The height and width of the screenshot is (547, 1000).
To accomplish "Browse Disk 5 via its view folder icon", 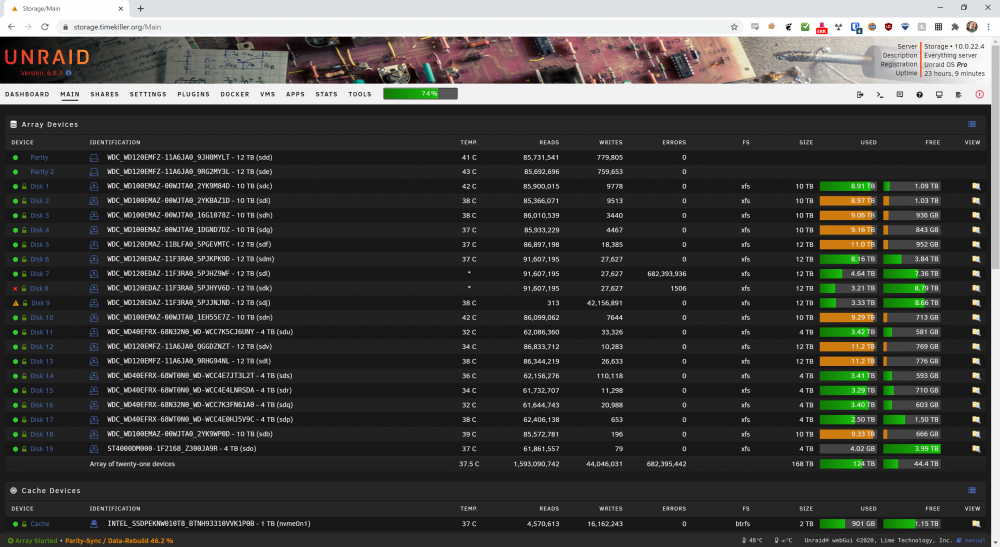I will 976,244.
